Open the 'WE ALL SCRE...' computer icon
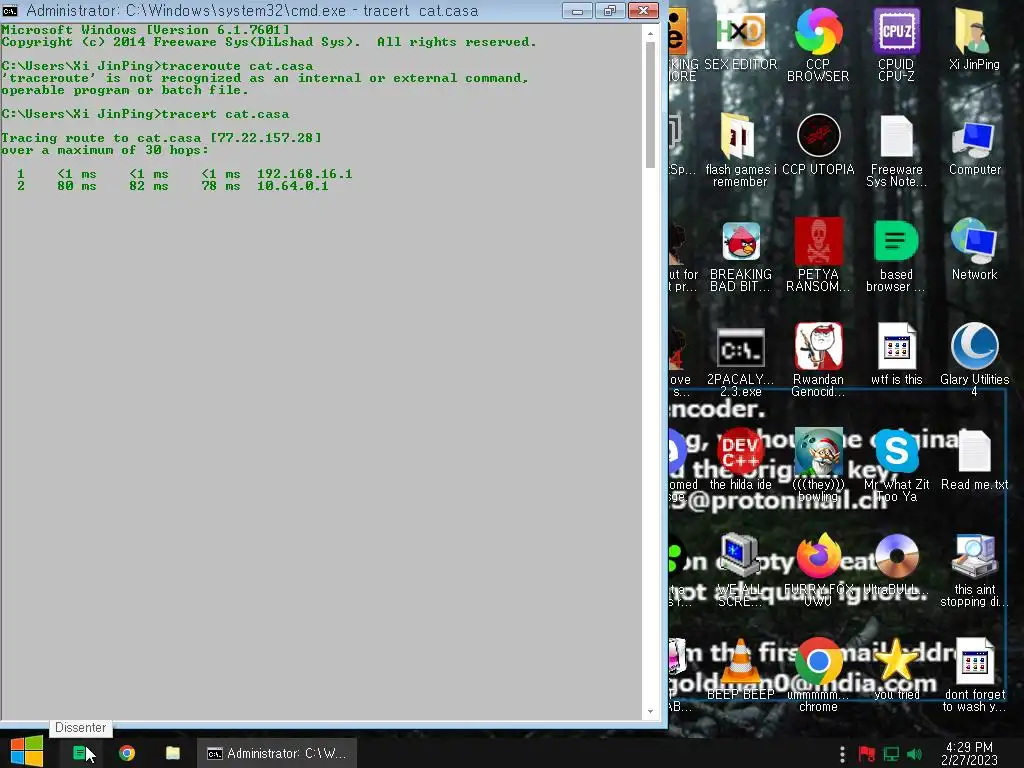 pos(740,571)
